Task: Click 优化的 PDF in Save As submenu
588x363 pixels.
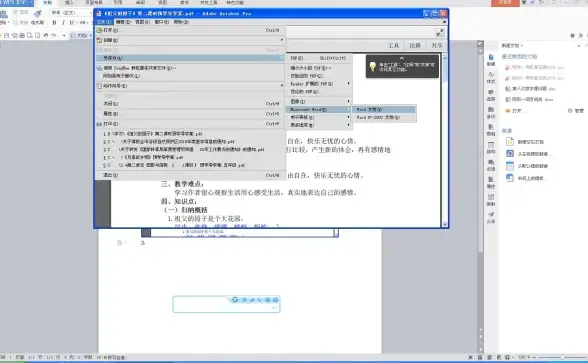Action: pyautogui.click(x=319, y=92)
